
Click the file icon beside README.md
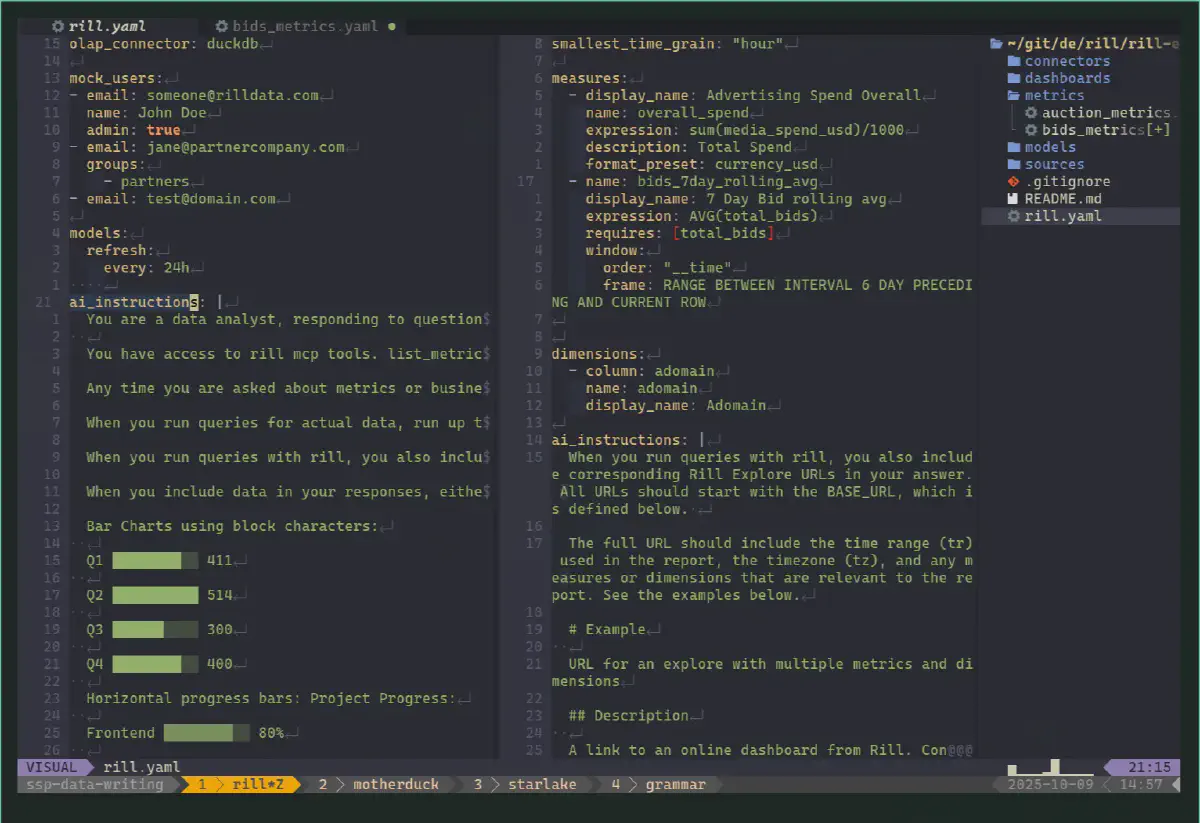[x=1014, y=199]
